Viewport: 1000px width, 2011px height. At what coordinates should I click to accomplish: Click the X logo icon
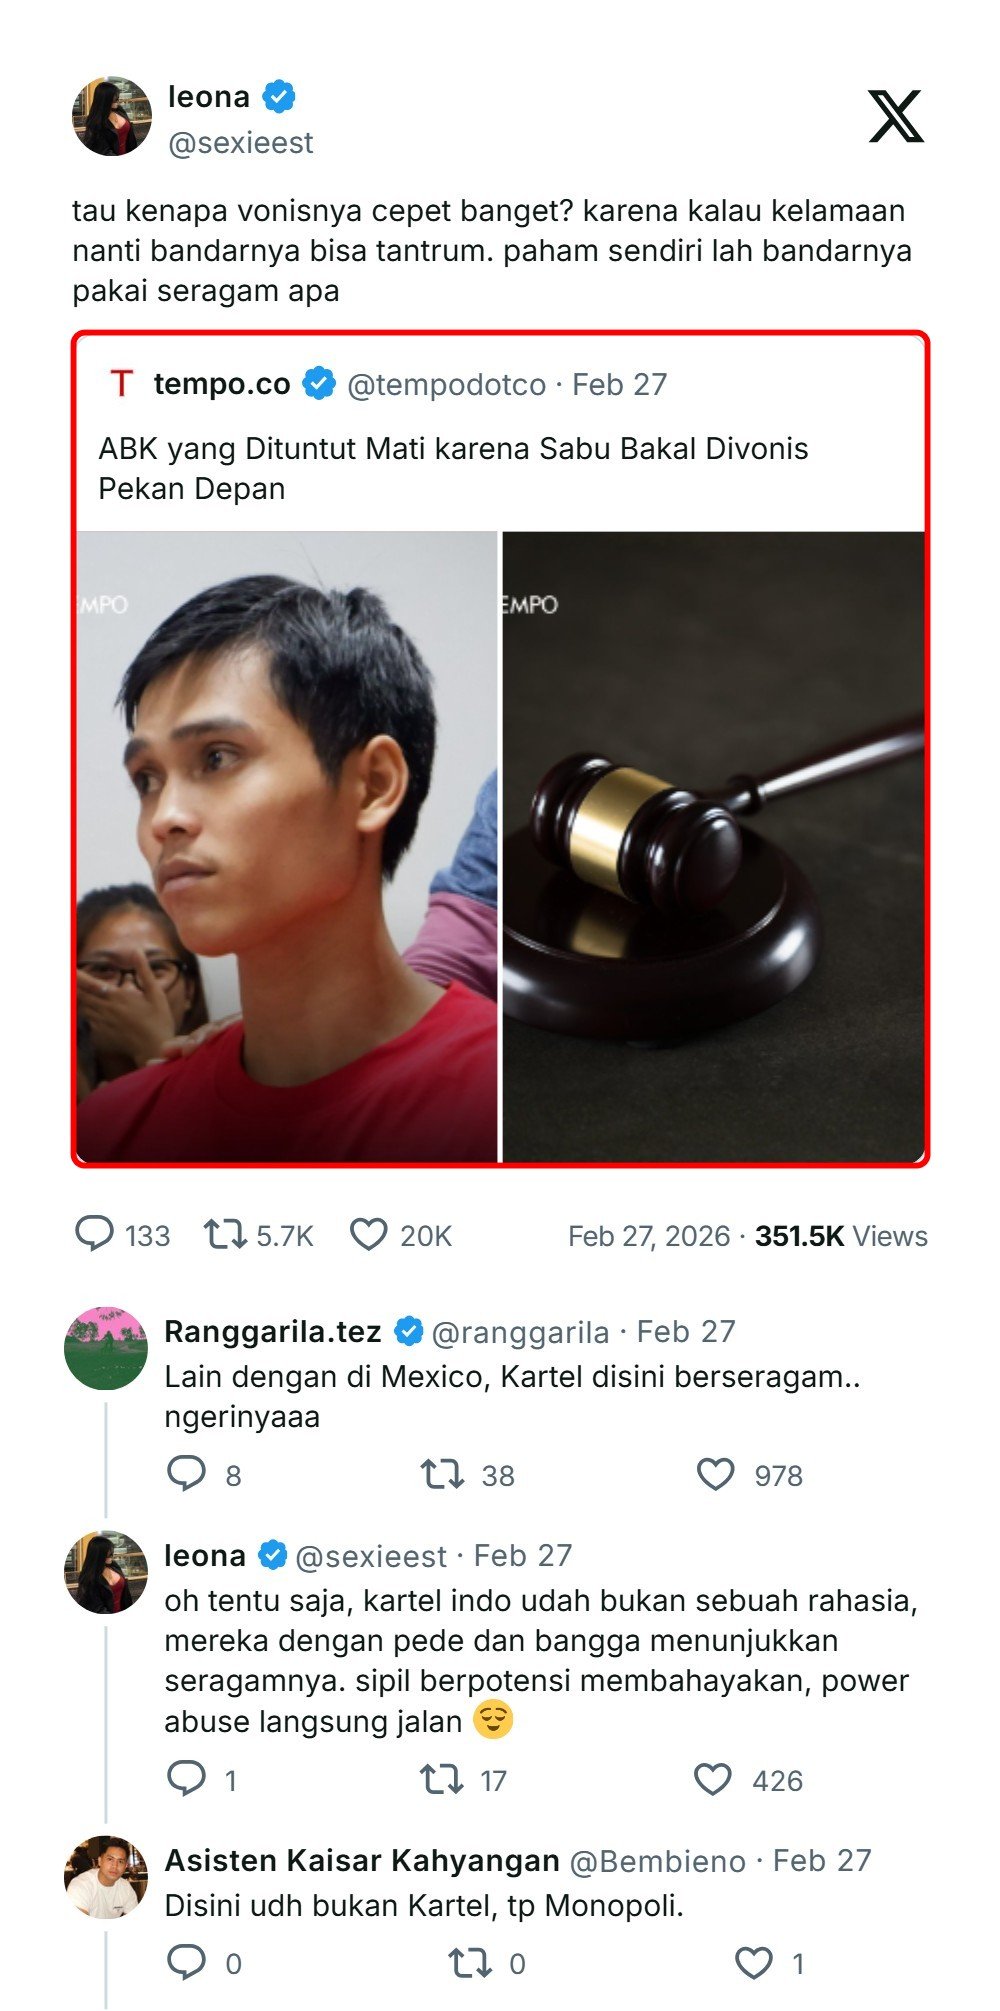click(x=895, y=116)
